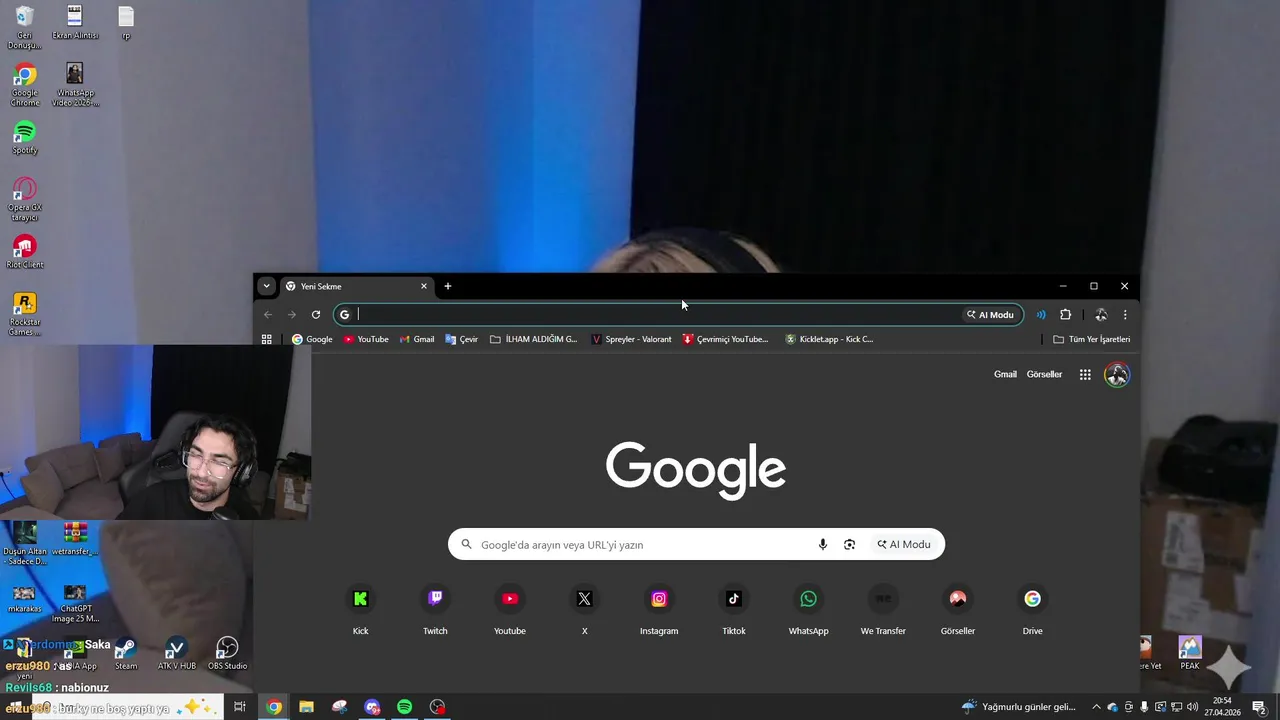Open the Google bookmark
Screen dimensions: 1280x720
(x=312, y=339)
